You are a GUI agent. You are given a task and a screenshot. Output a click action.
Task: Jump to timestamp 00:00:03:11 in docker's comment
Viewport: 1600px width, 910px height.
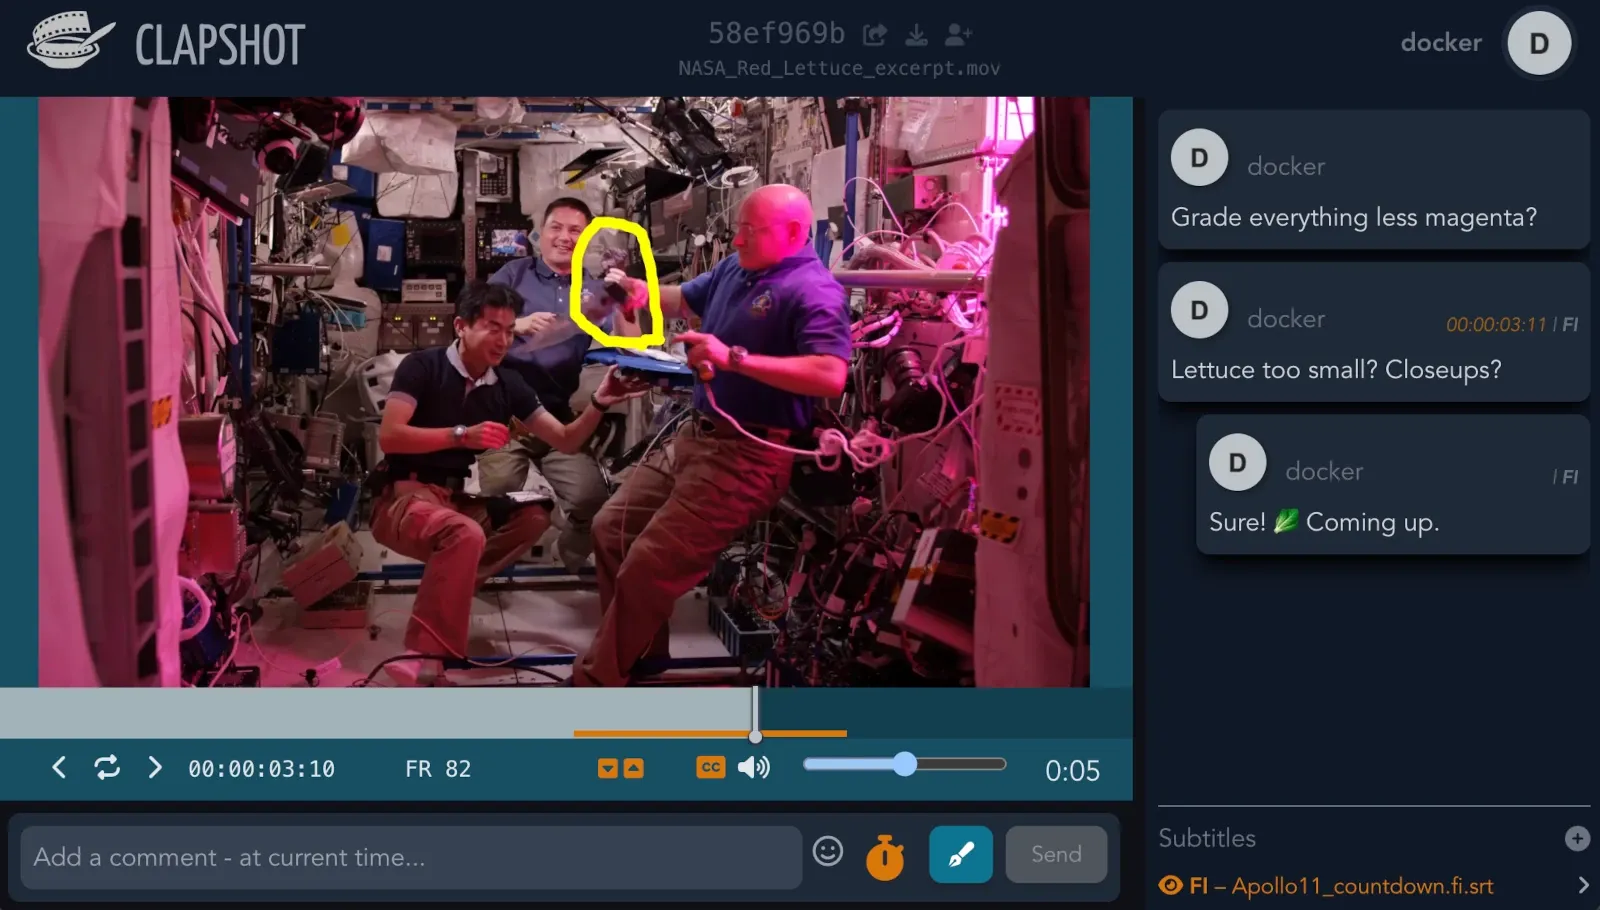(x=1495, y=325)
